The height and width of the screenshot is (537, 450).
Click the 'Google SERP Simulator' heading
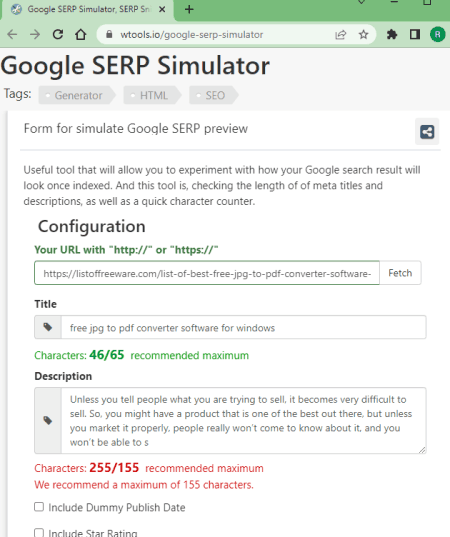135,65
